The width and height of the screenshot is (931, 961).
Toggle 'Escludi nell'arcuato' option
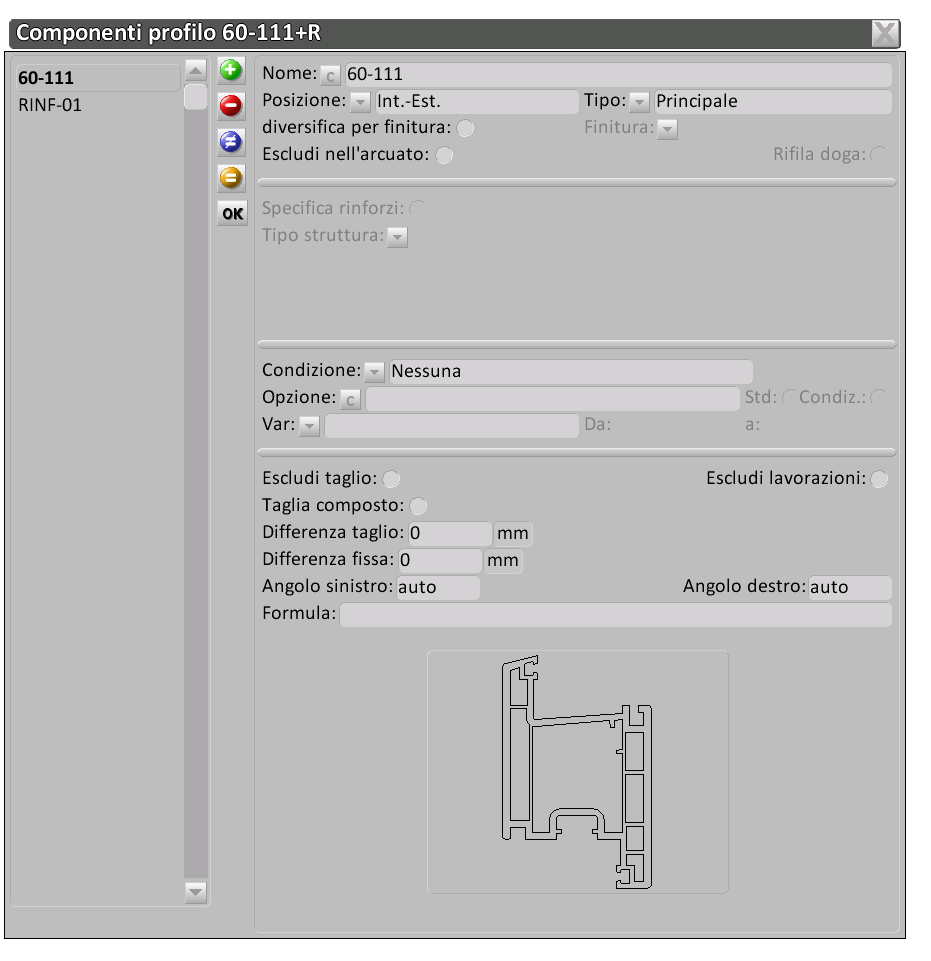pyautogui.click(x=445, y=155)
